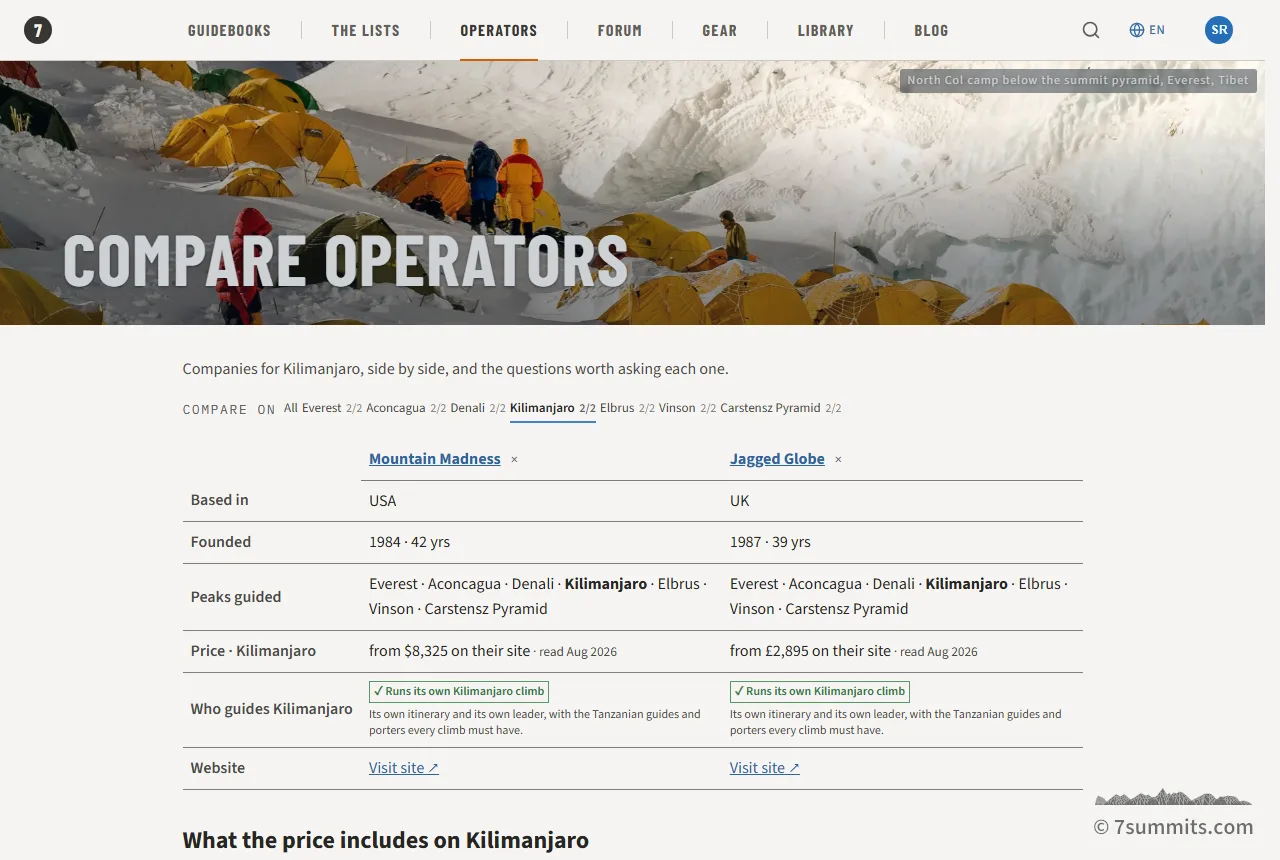
Task: Click the North Col camp hero photo
Action: 632,193
